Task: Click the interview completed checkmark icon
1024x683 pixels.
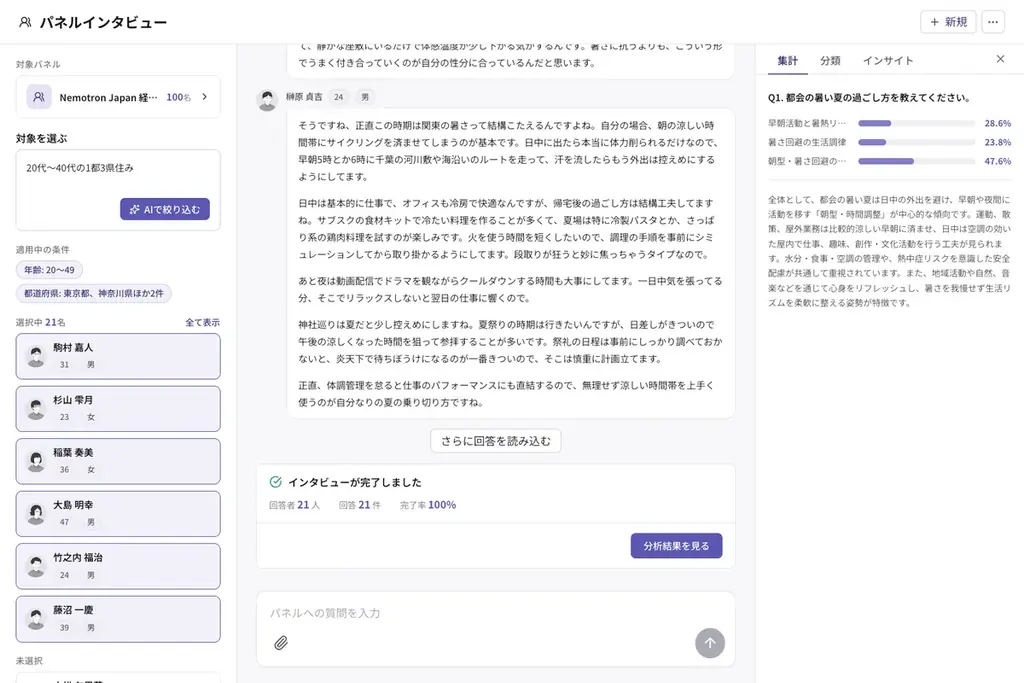Action: point(276,482)
